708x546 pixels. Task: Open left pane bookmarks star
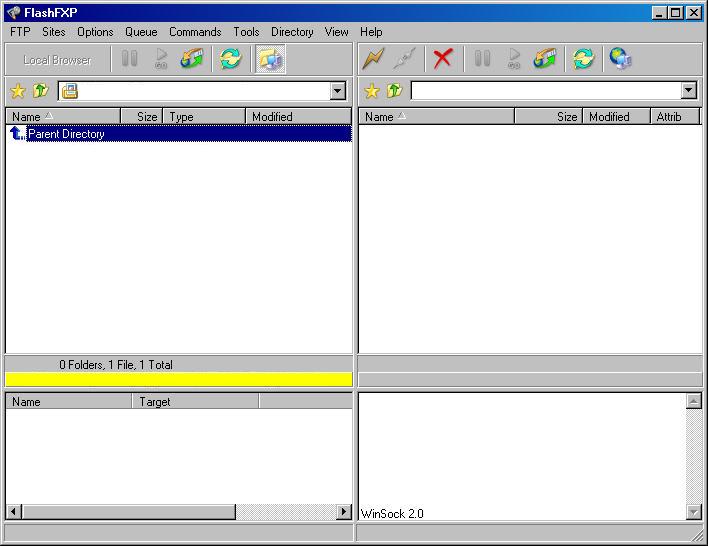point(18,91)
